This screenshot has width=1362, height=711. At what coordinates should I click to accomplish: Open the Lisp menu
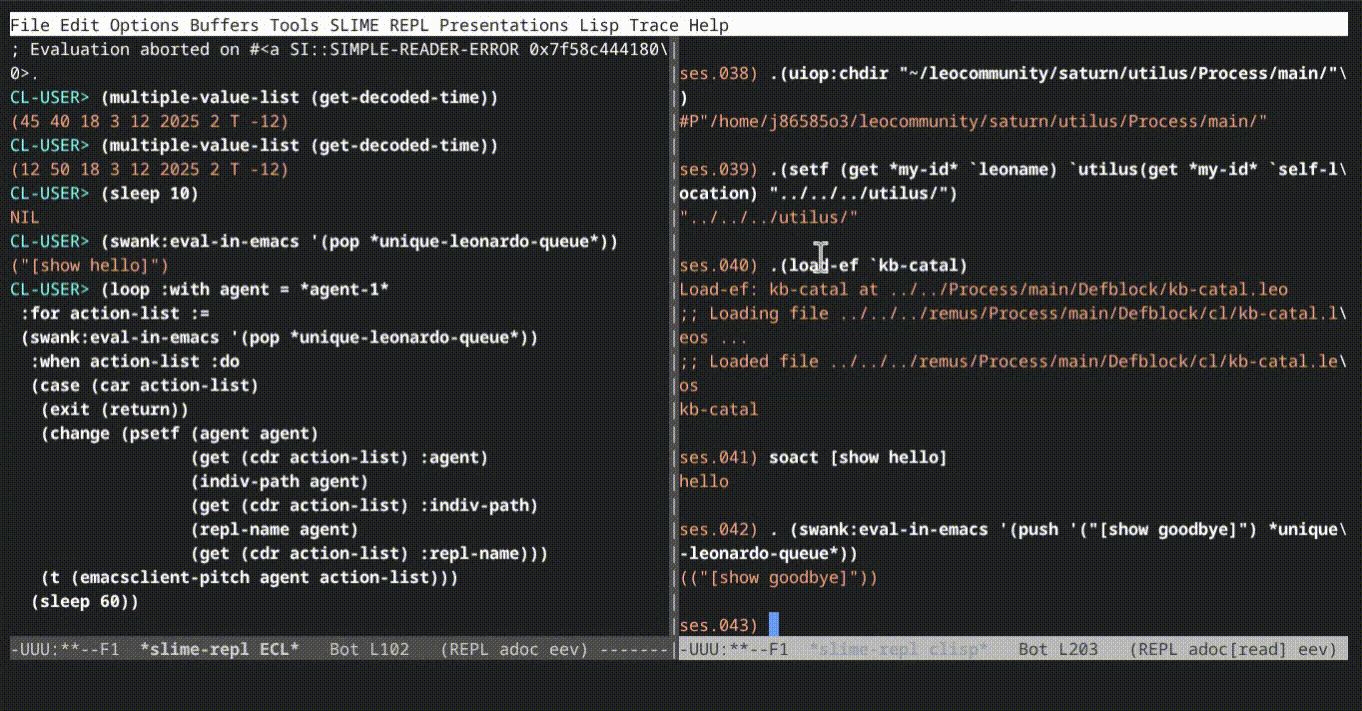599,25
